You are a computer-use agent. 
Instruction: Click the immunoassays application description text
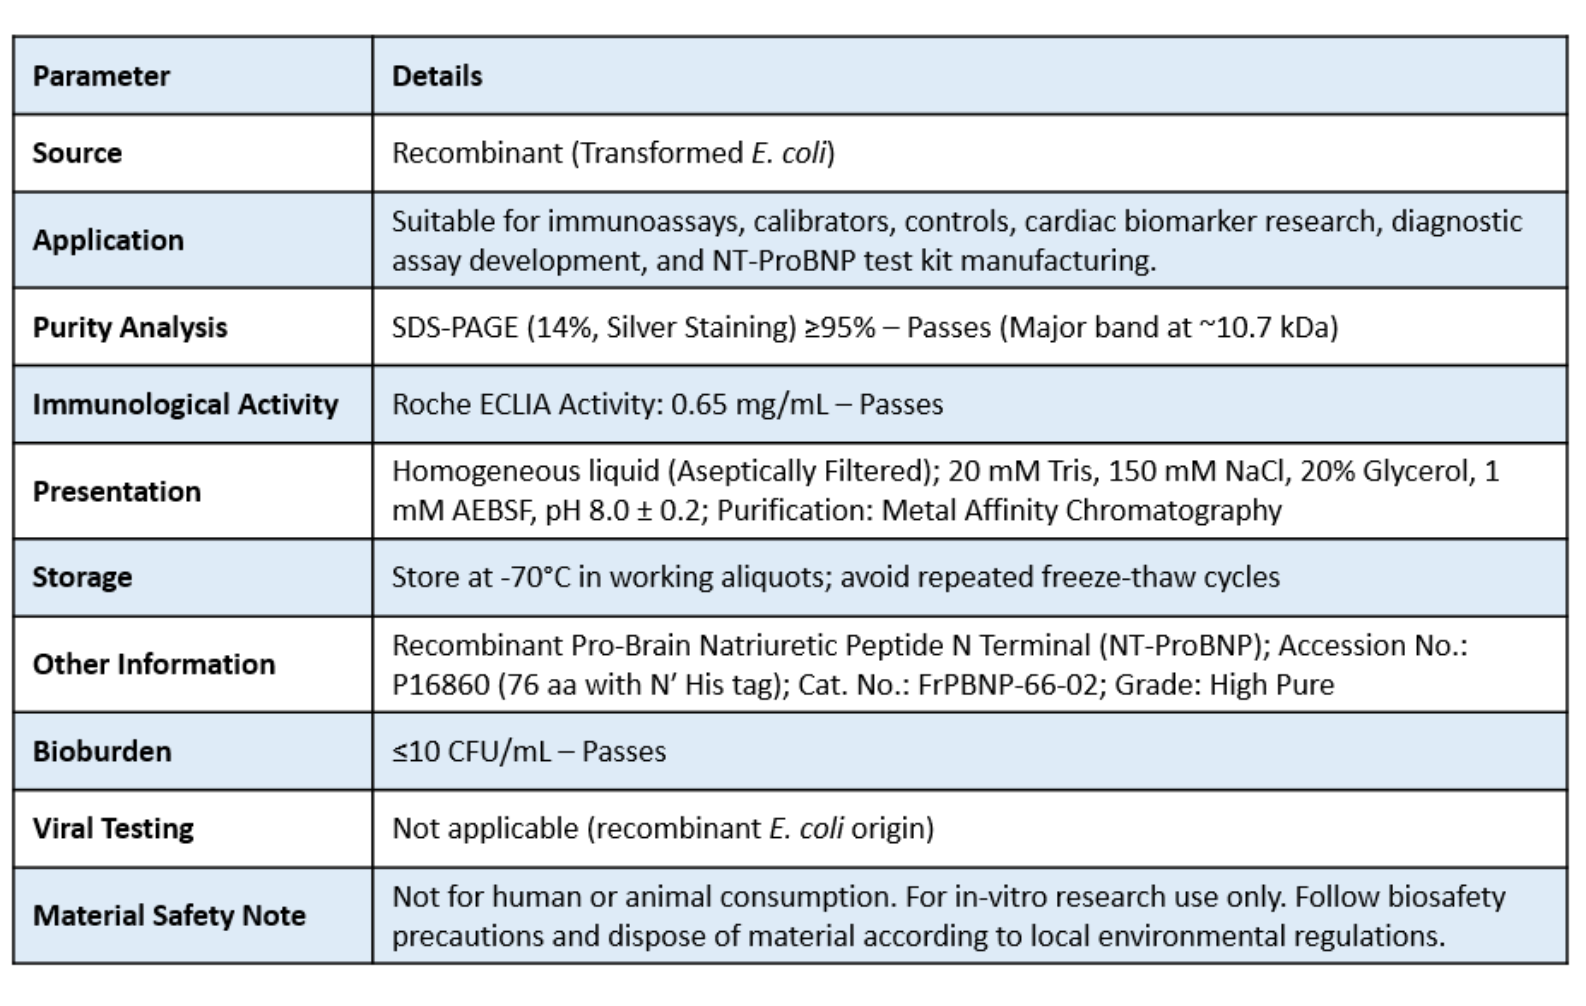pos(957,240)
